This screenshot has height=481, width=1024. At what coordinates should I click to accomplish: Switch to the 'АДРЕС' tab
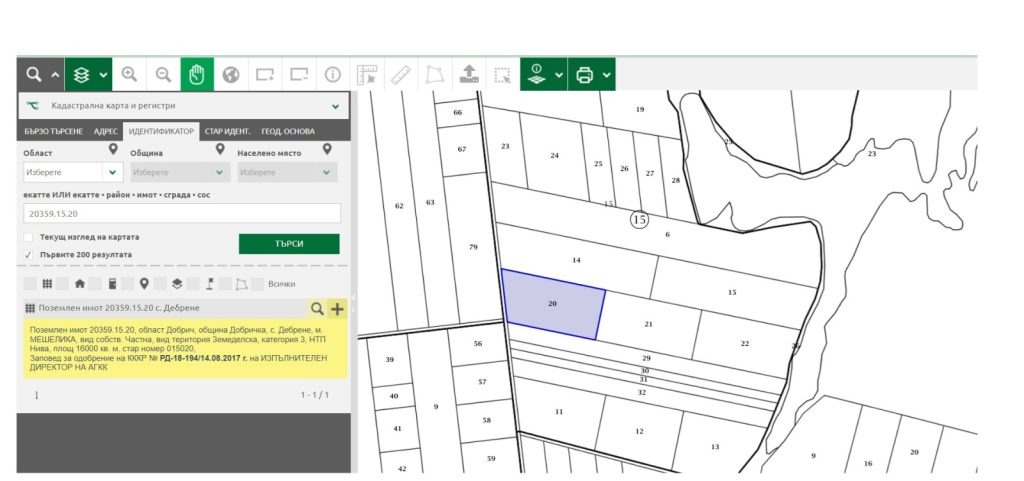[x=106, y=131]
